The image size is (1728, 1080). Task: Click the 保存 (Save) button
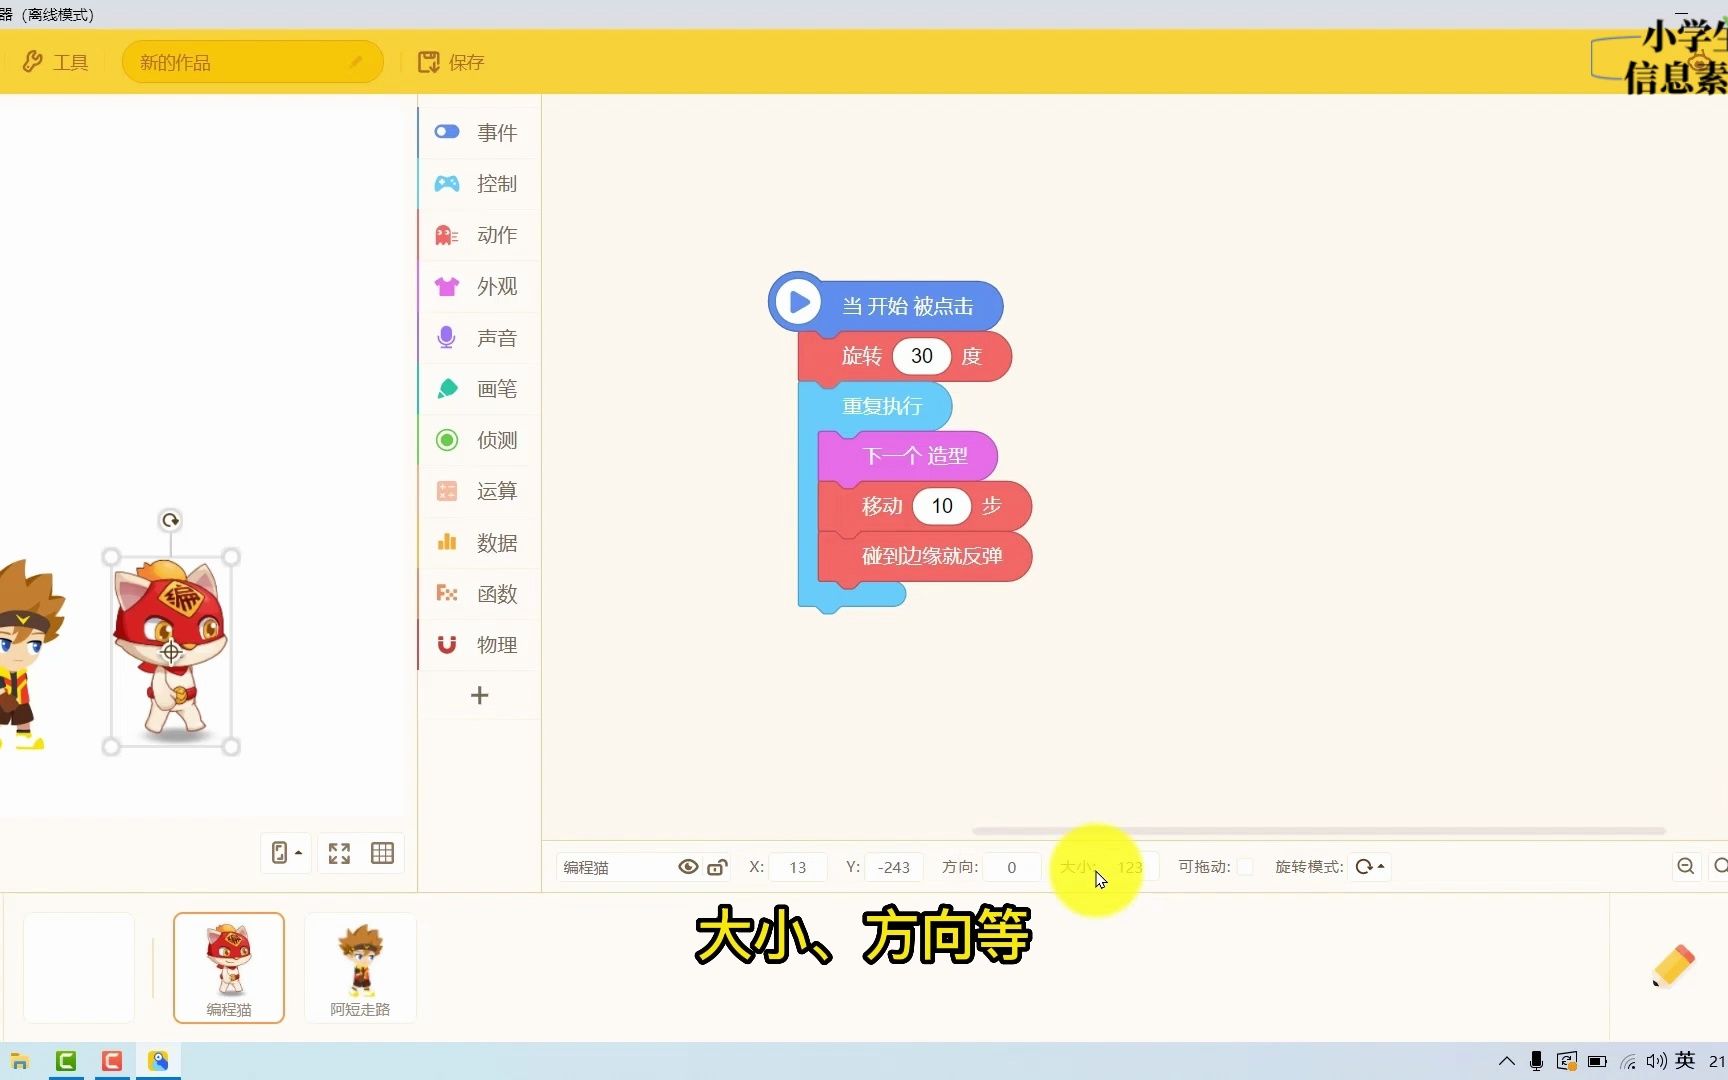click(x=450, y=61)
